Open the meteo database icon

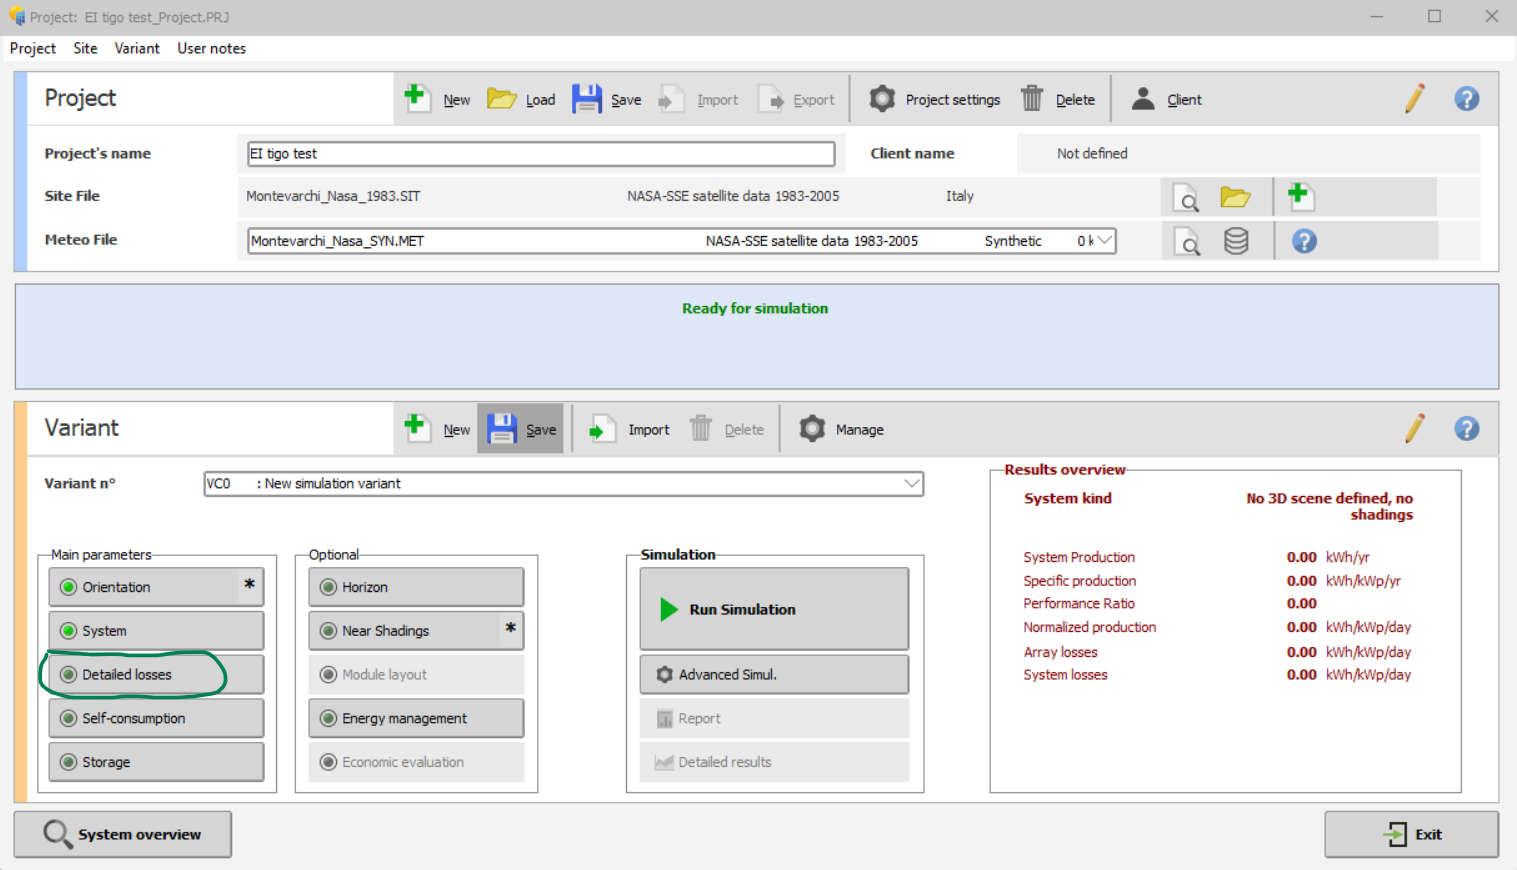click(x=1236, y=241)
